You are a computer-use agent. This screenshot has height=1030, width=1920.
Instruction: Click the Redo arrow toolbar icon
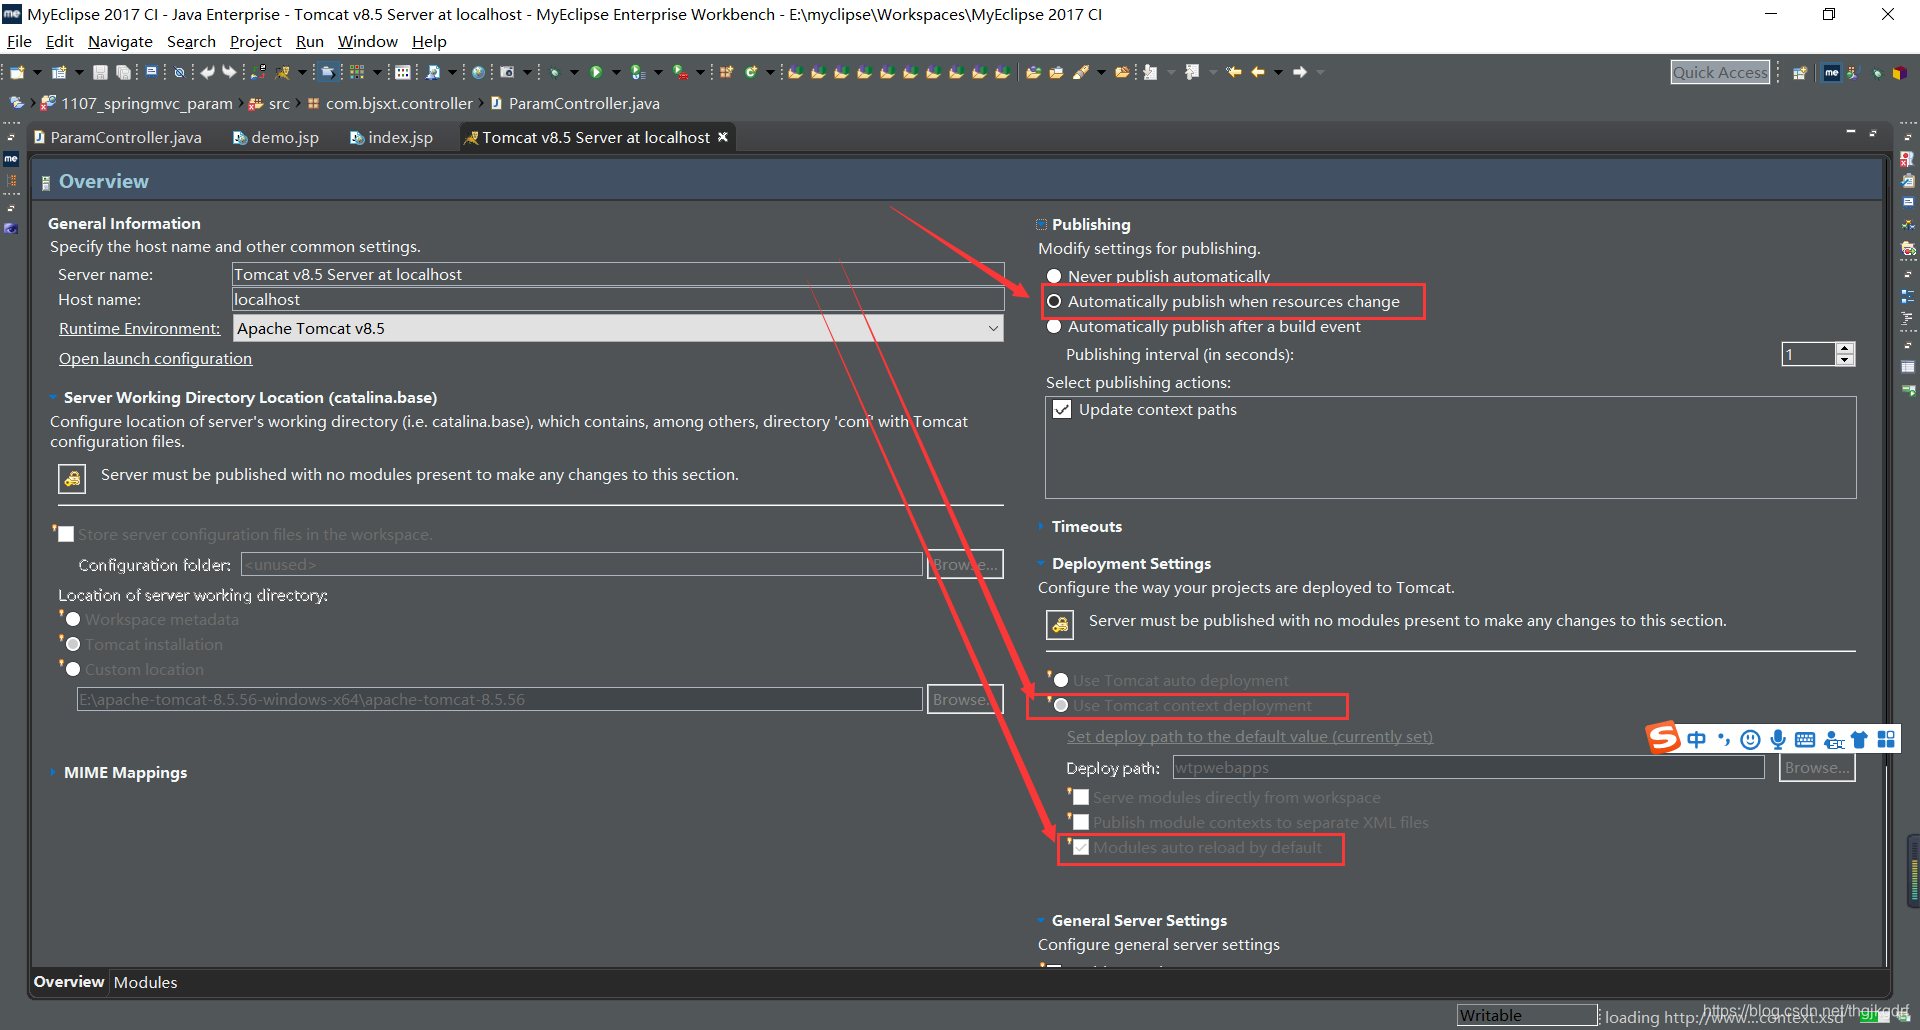click(229, 72)
